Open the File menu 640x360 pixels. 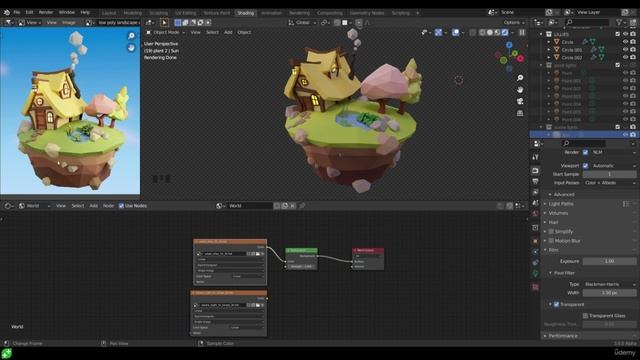pos(17,12)
